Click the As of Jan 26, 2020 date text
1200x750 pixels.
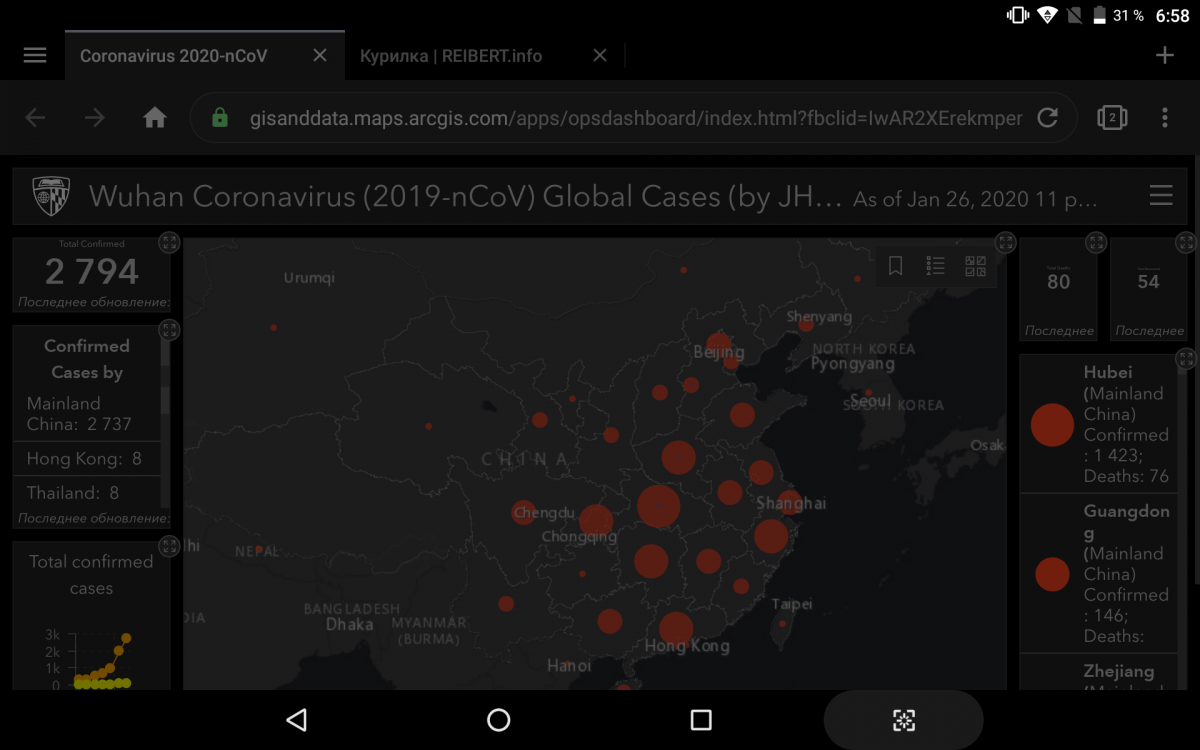click(x=975, y=199)
